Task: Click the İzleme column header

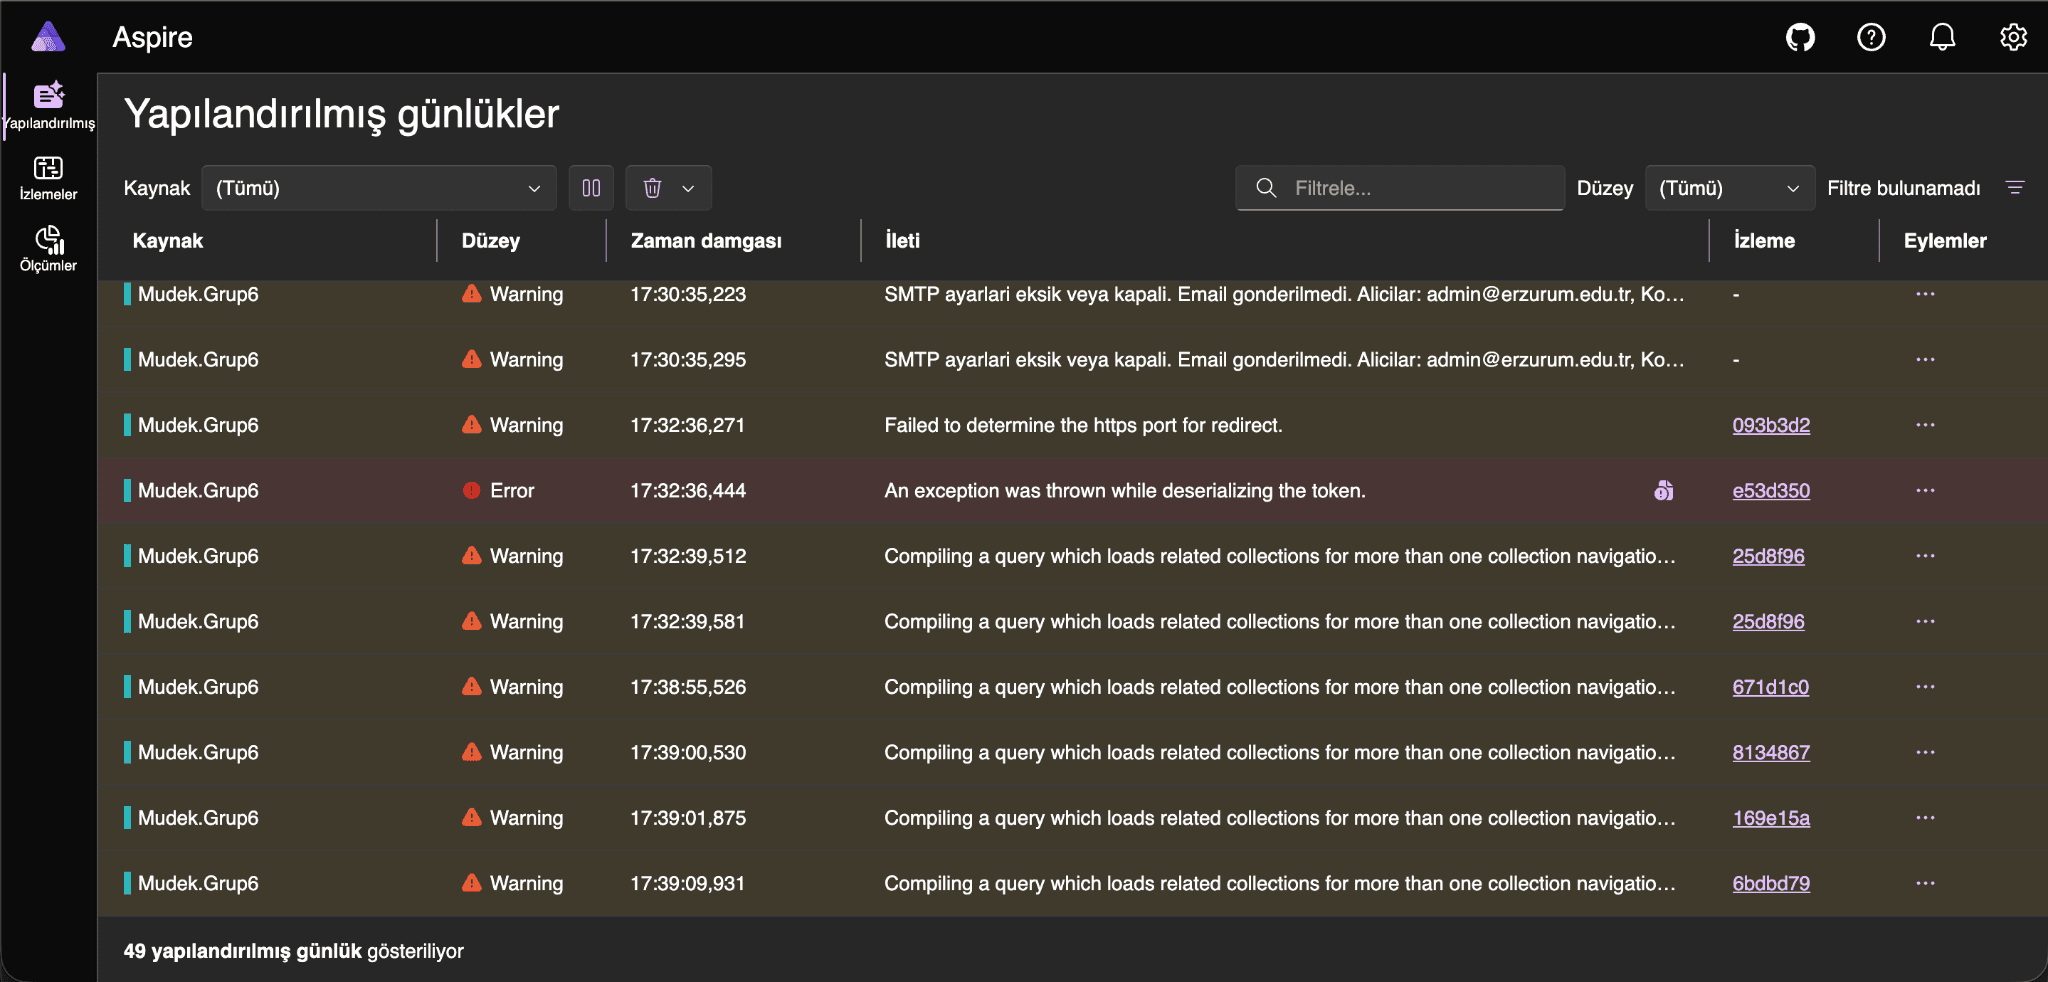Action: [x=1764, y=241]
